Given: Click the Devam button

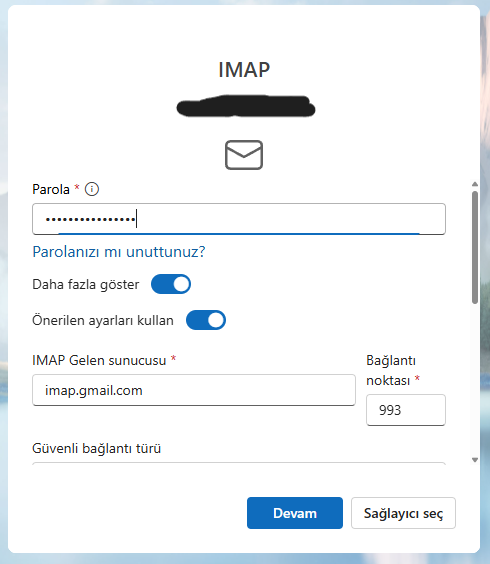Looking at the screenshot, I should pos(295,513).
